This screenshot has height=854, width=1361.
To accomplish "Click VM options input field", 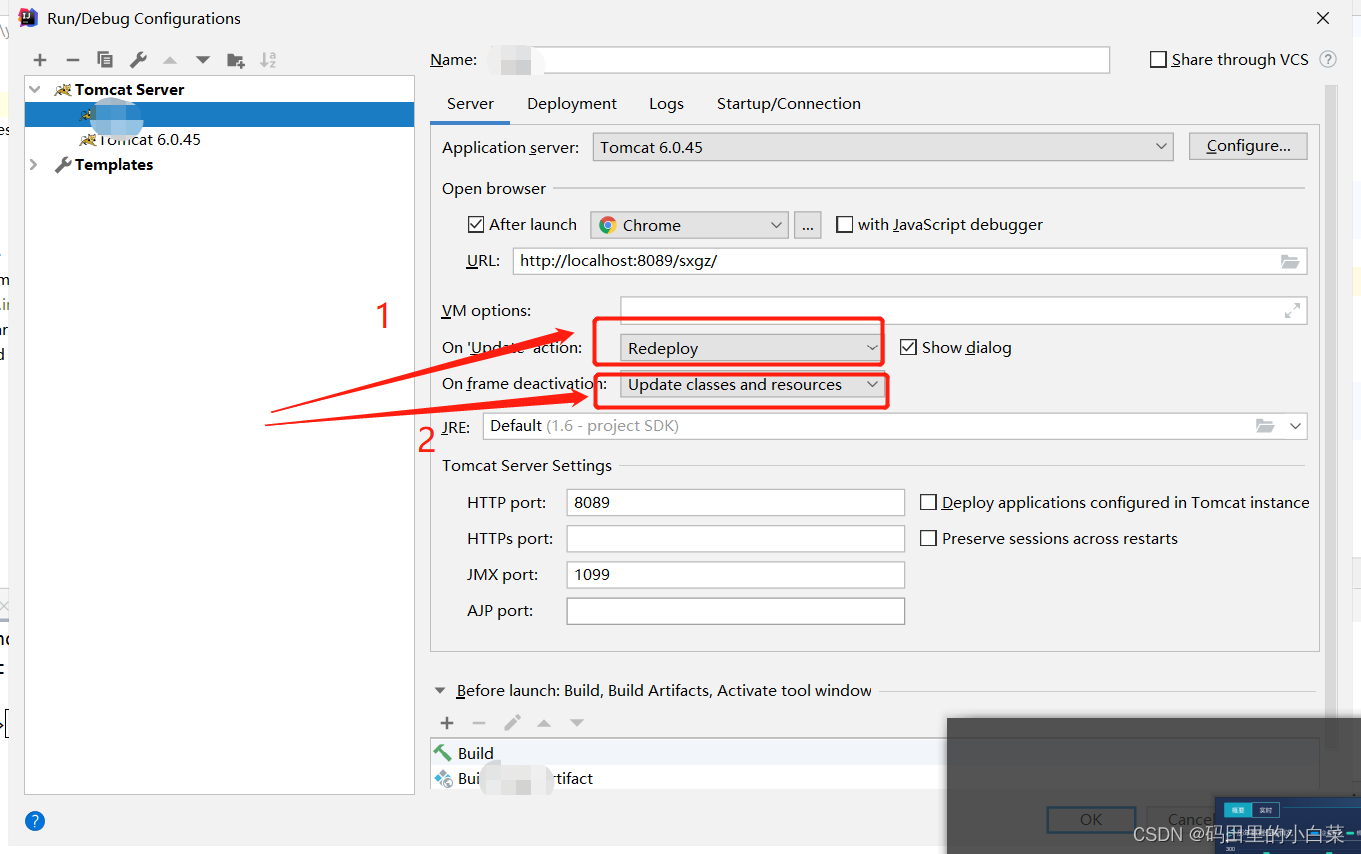I will pos(963,310).
